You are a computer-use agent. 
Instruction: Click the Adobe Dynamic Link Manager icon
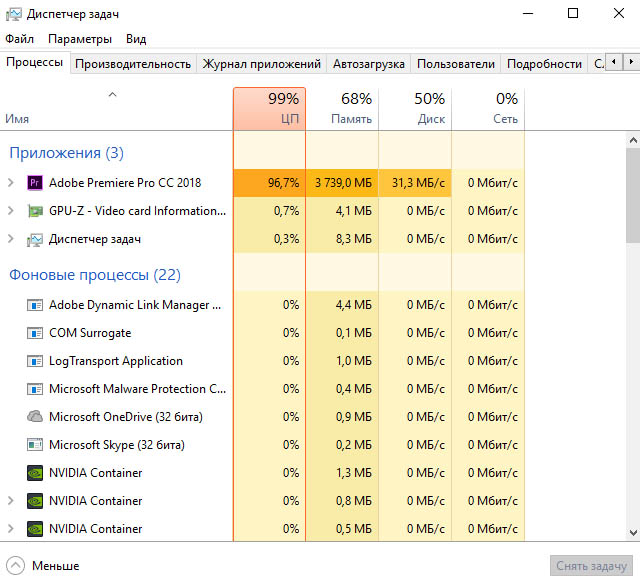coord(35,305)
